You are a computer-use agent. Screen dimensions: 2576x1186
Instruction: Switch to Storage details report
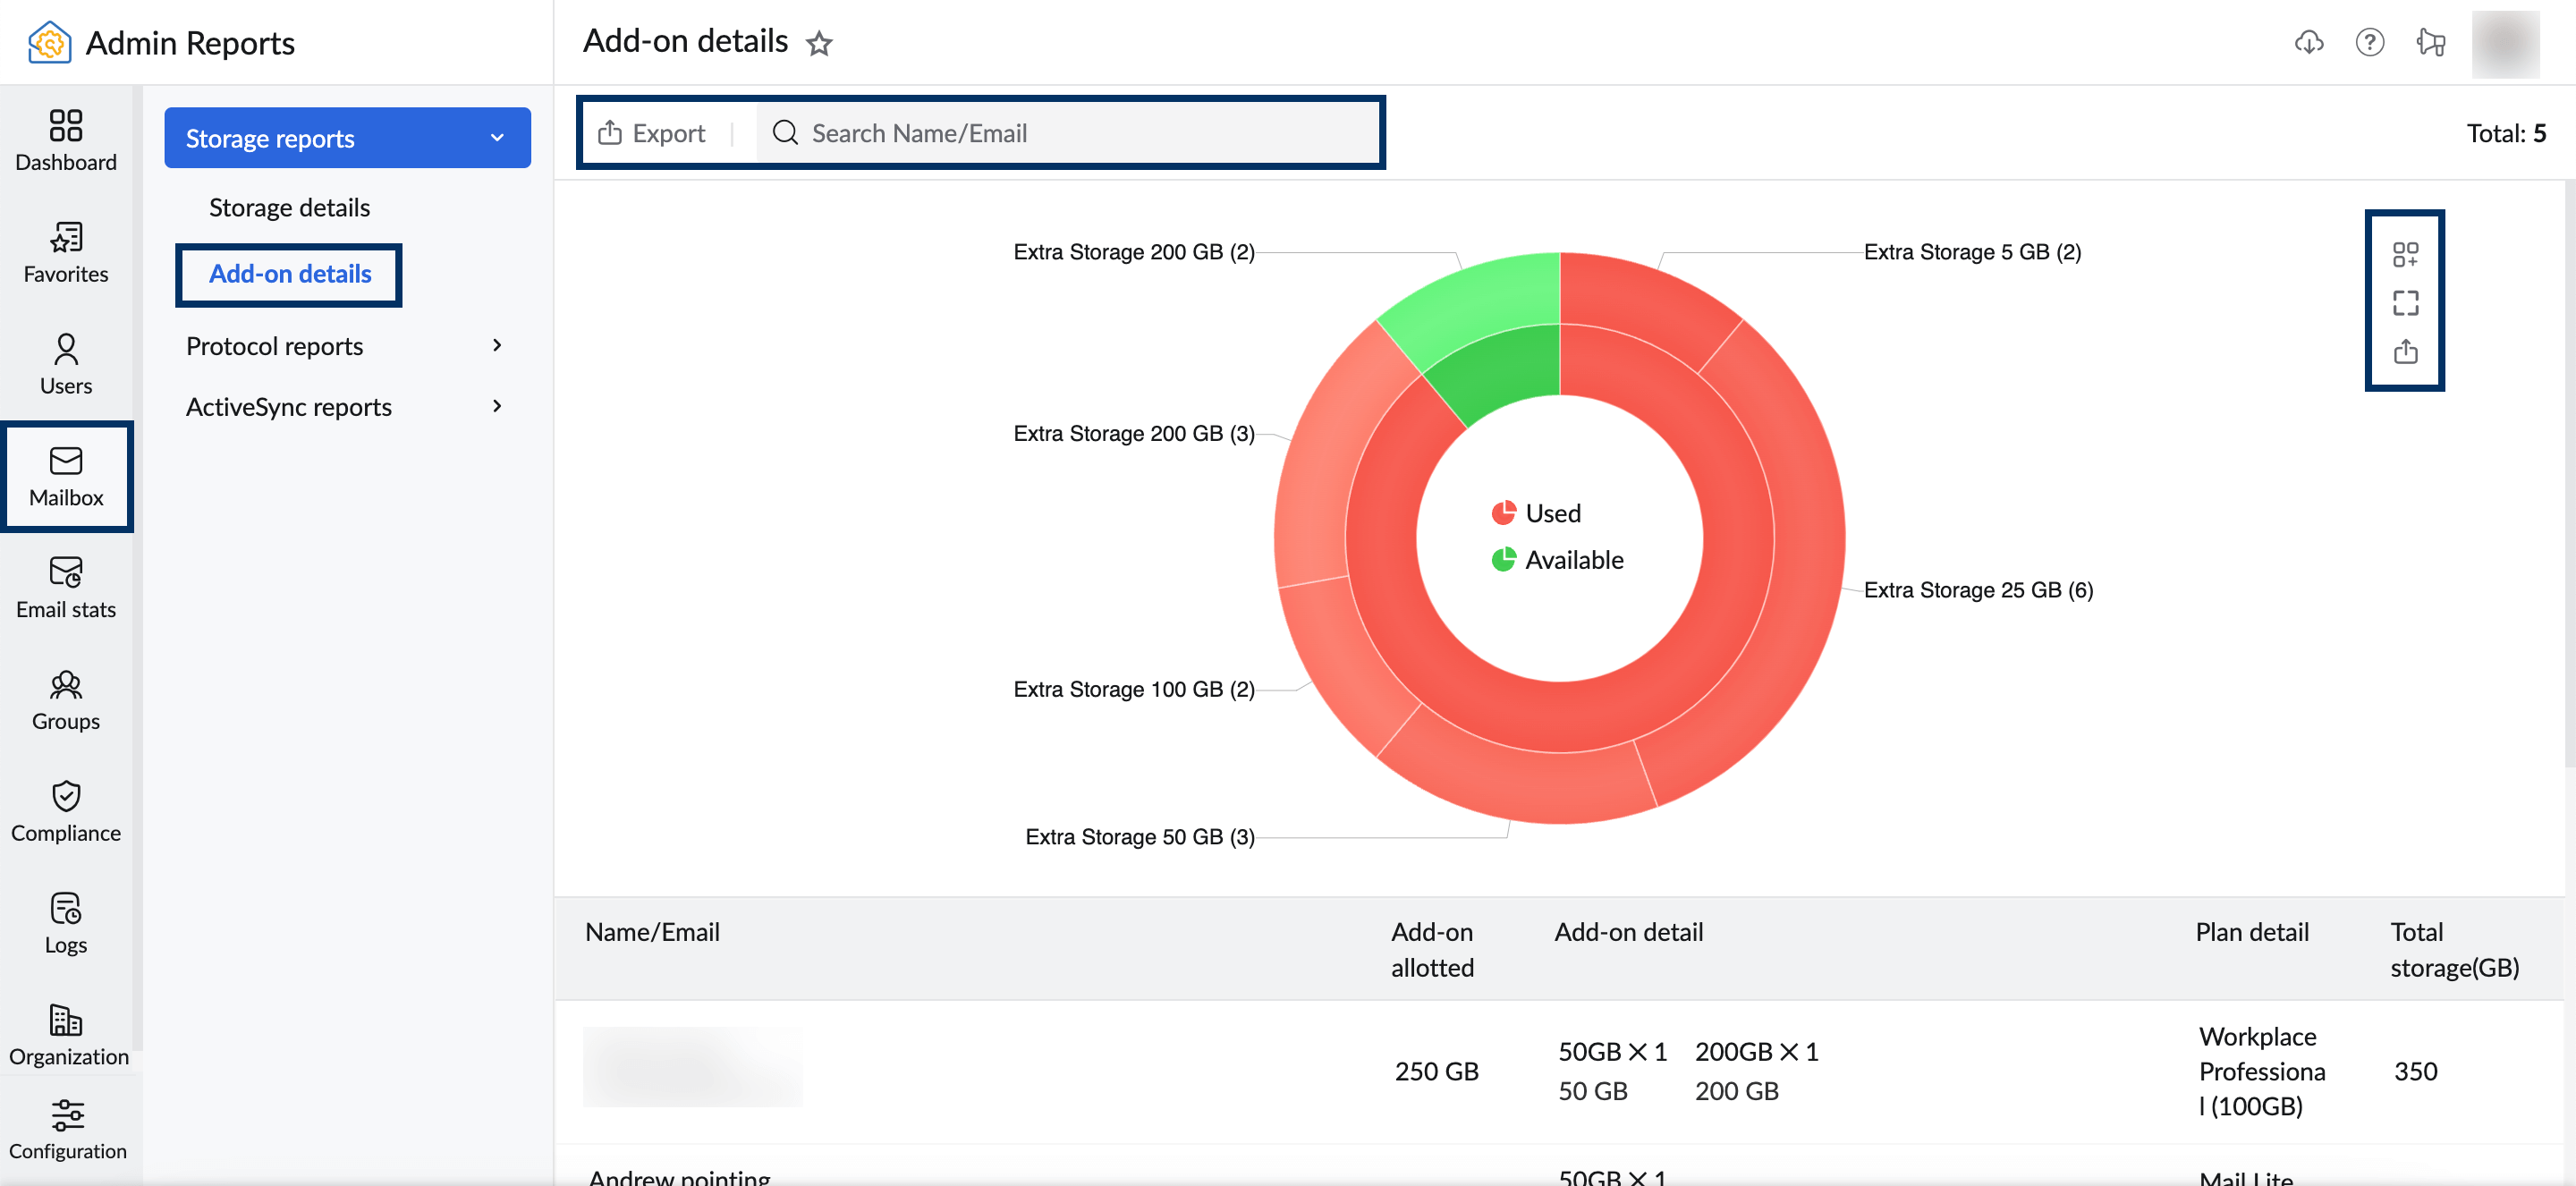pos(289,207)
